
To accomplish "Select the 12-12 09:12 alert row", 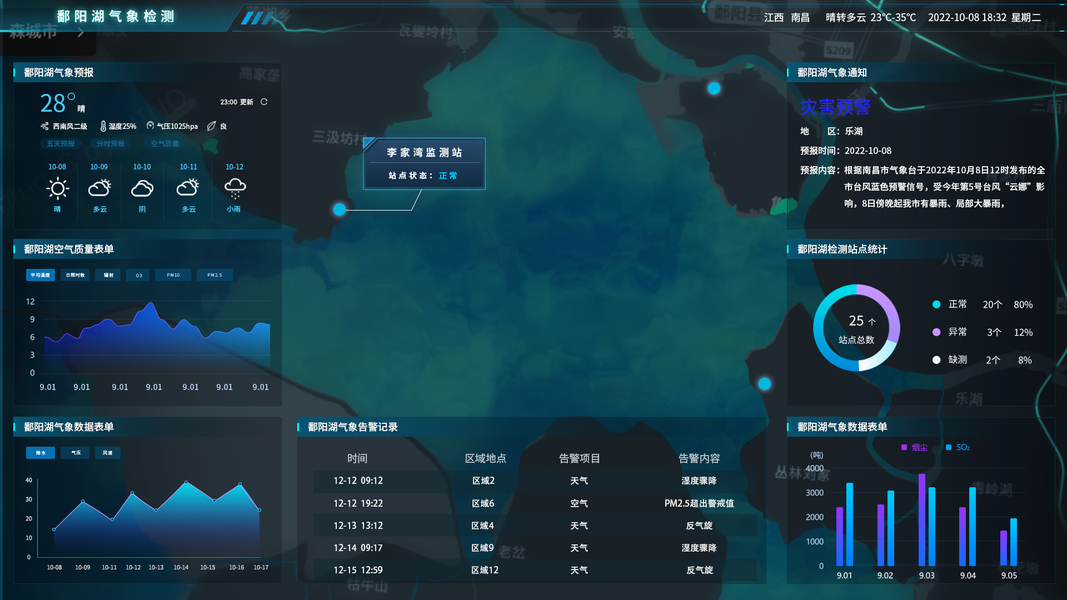I will tap(535, 481).
